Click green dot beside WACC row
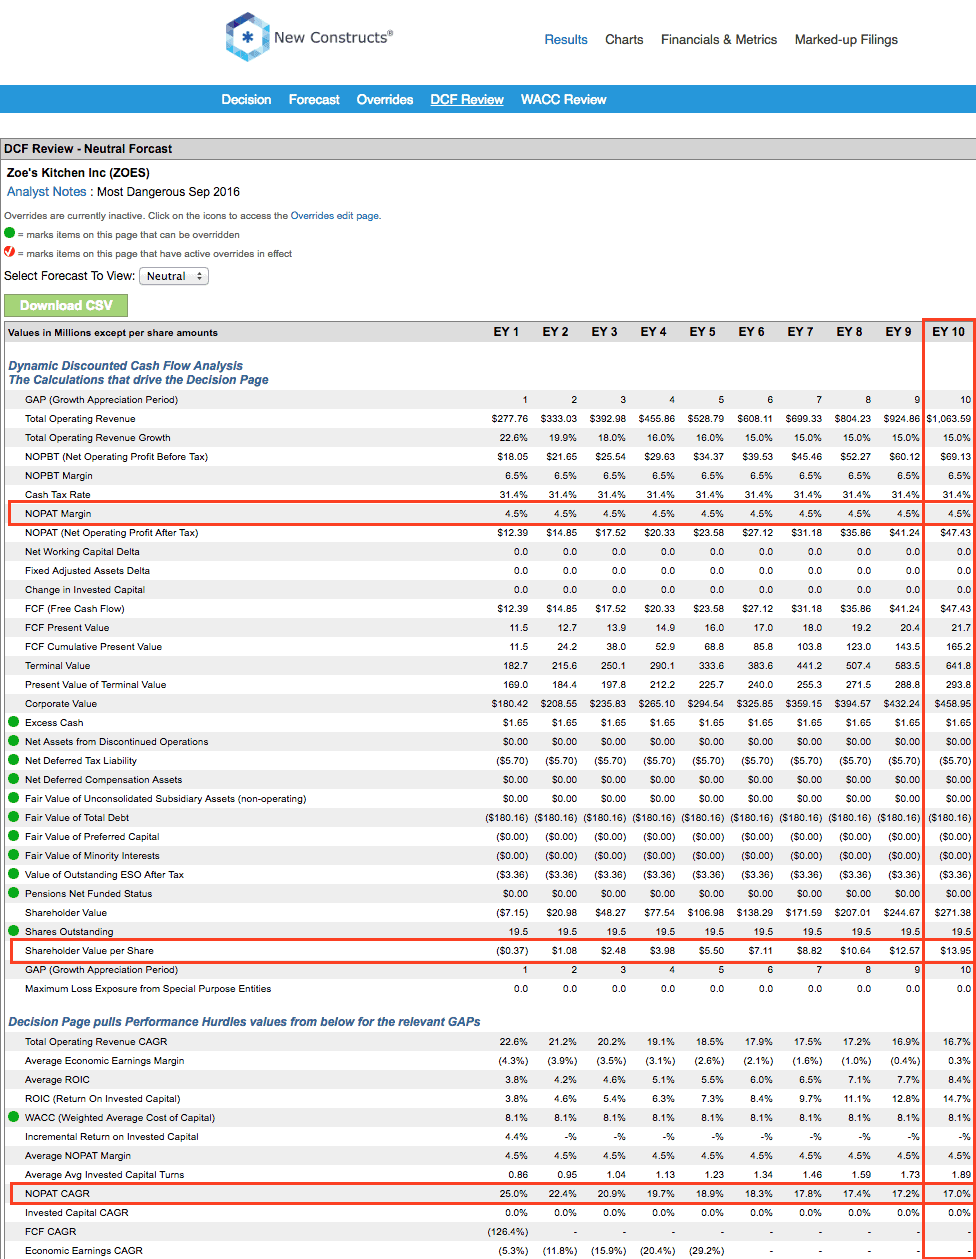The image size is (976, 1259). pyautogui.click(x=13, y=1117)
